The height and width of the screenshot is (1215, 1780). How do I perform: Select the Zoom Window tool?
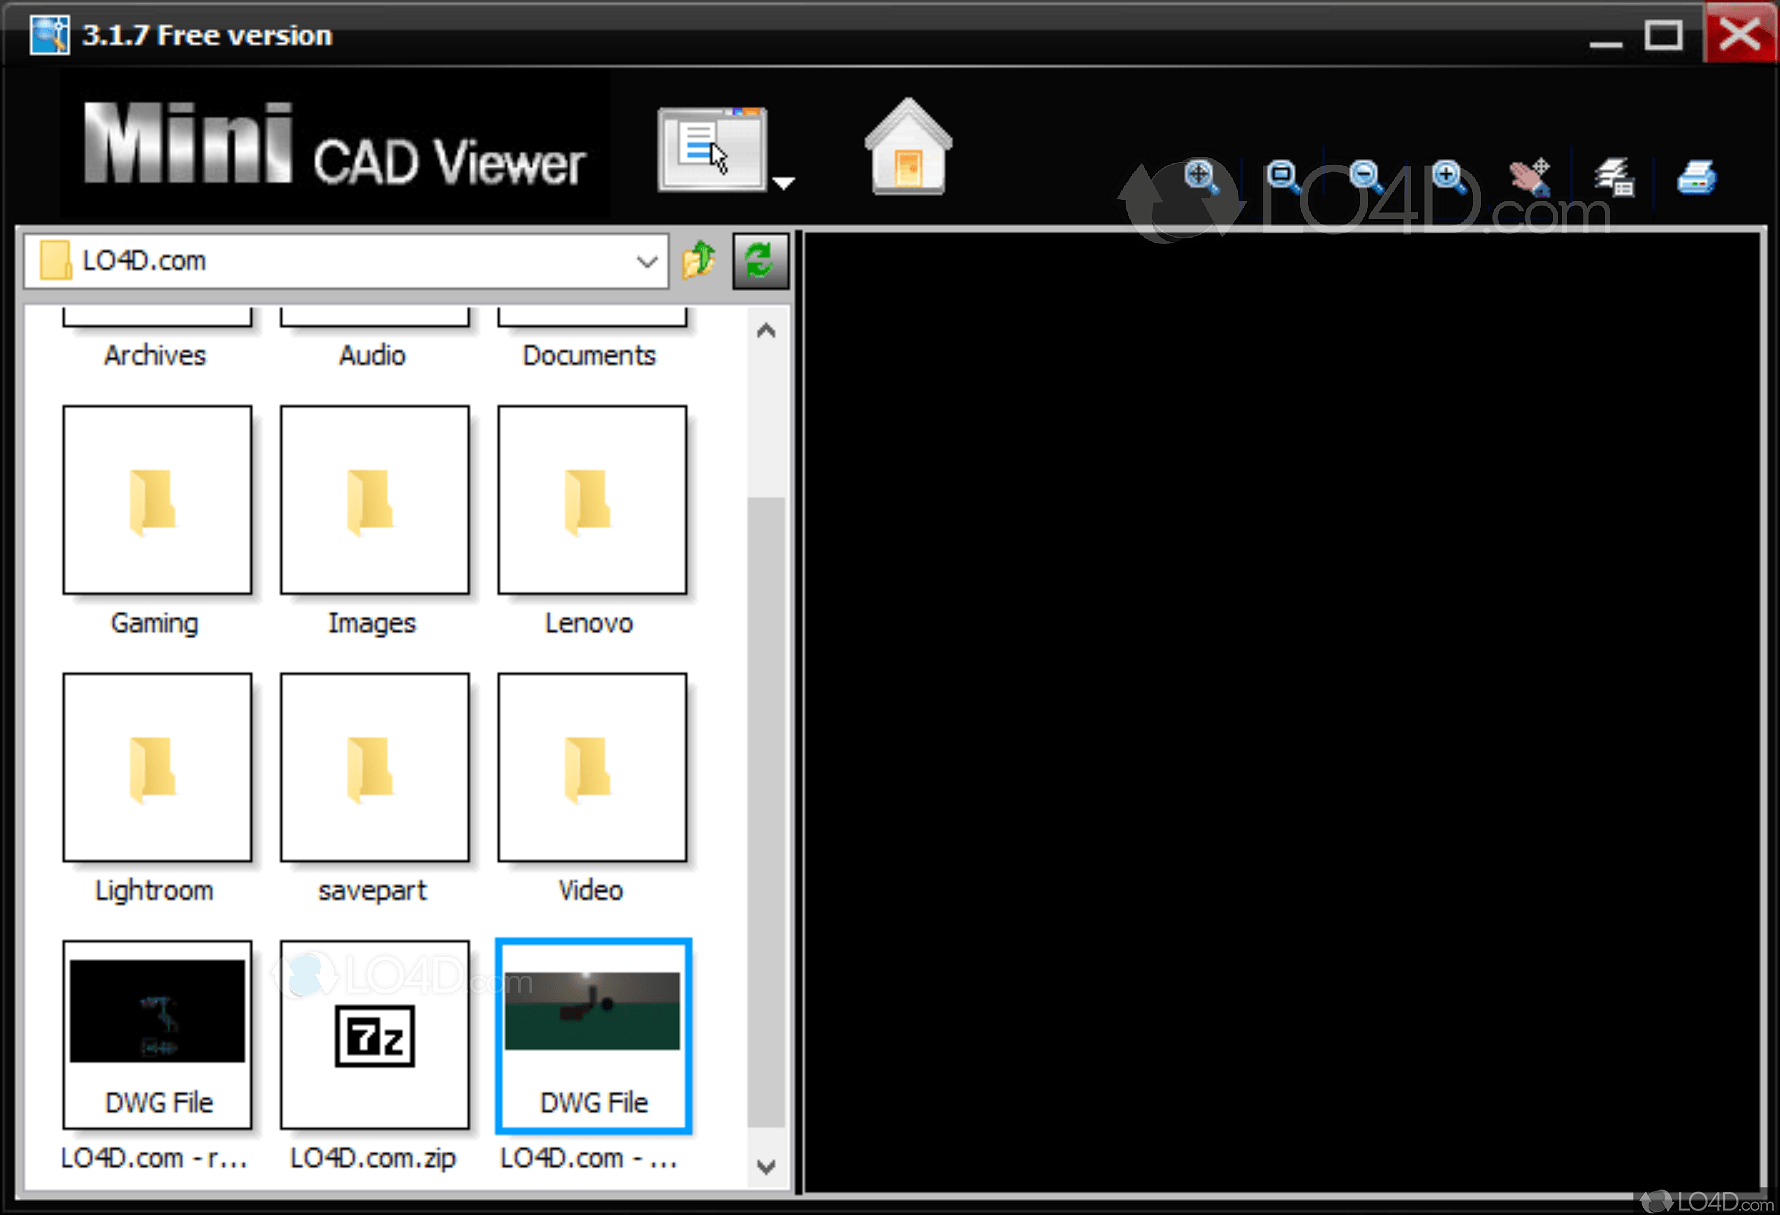1283,177
